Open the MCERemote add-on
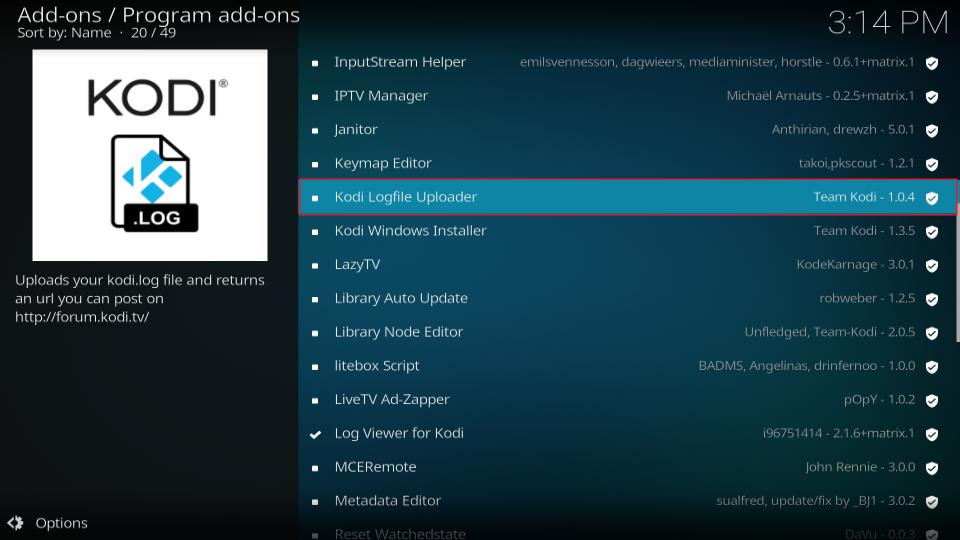This screenshot has height=540, width=960. [628, 467]
